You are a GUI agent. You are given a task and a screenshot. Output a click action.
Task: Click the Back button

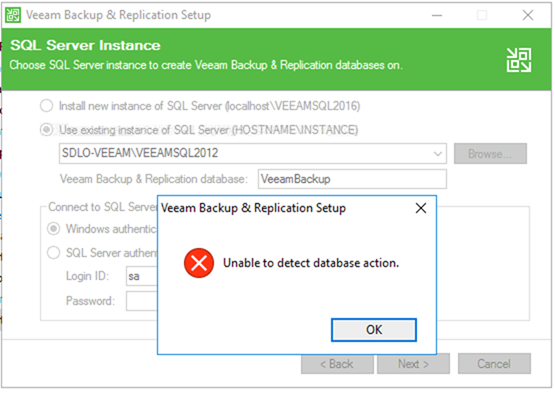pos(337,364)
